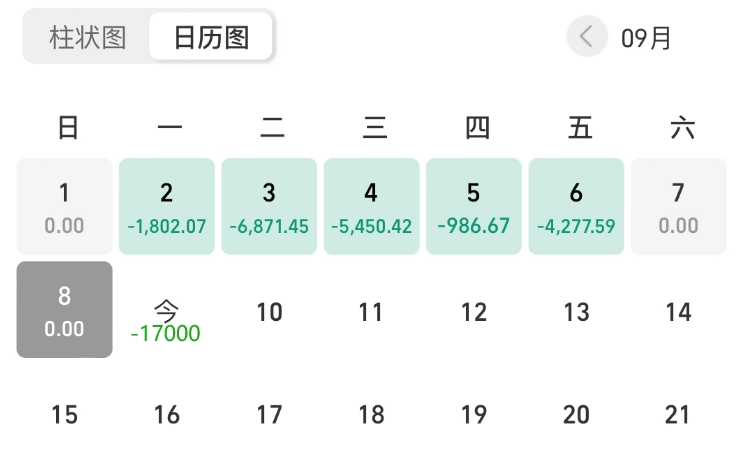
Task: Go to previous month with left chevron
Action: pyautogui.click(x=587, y=36)
